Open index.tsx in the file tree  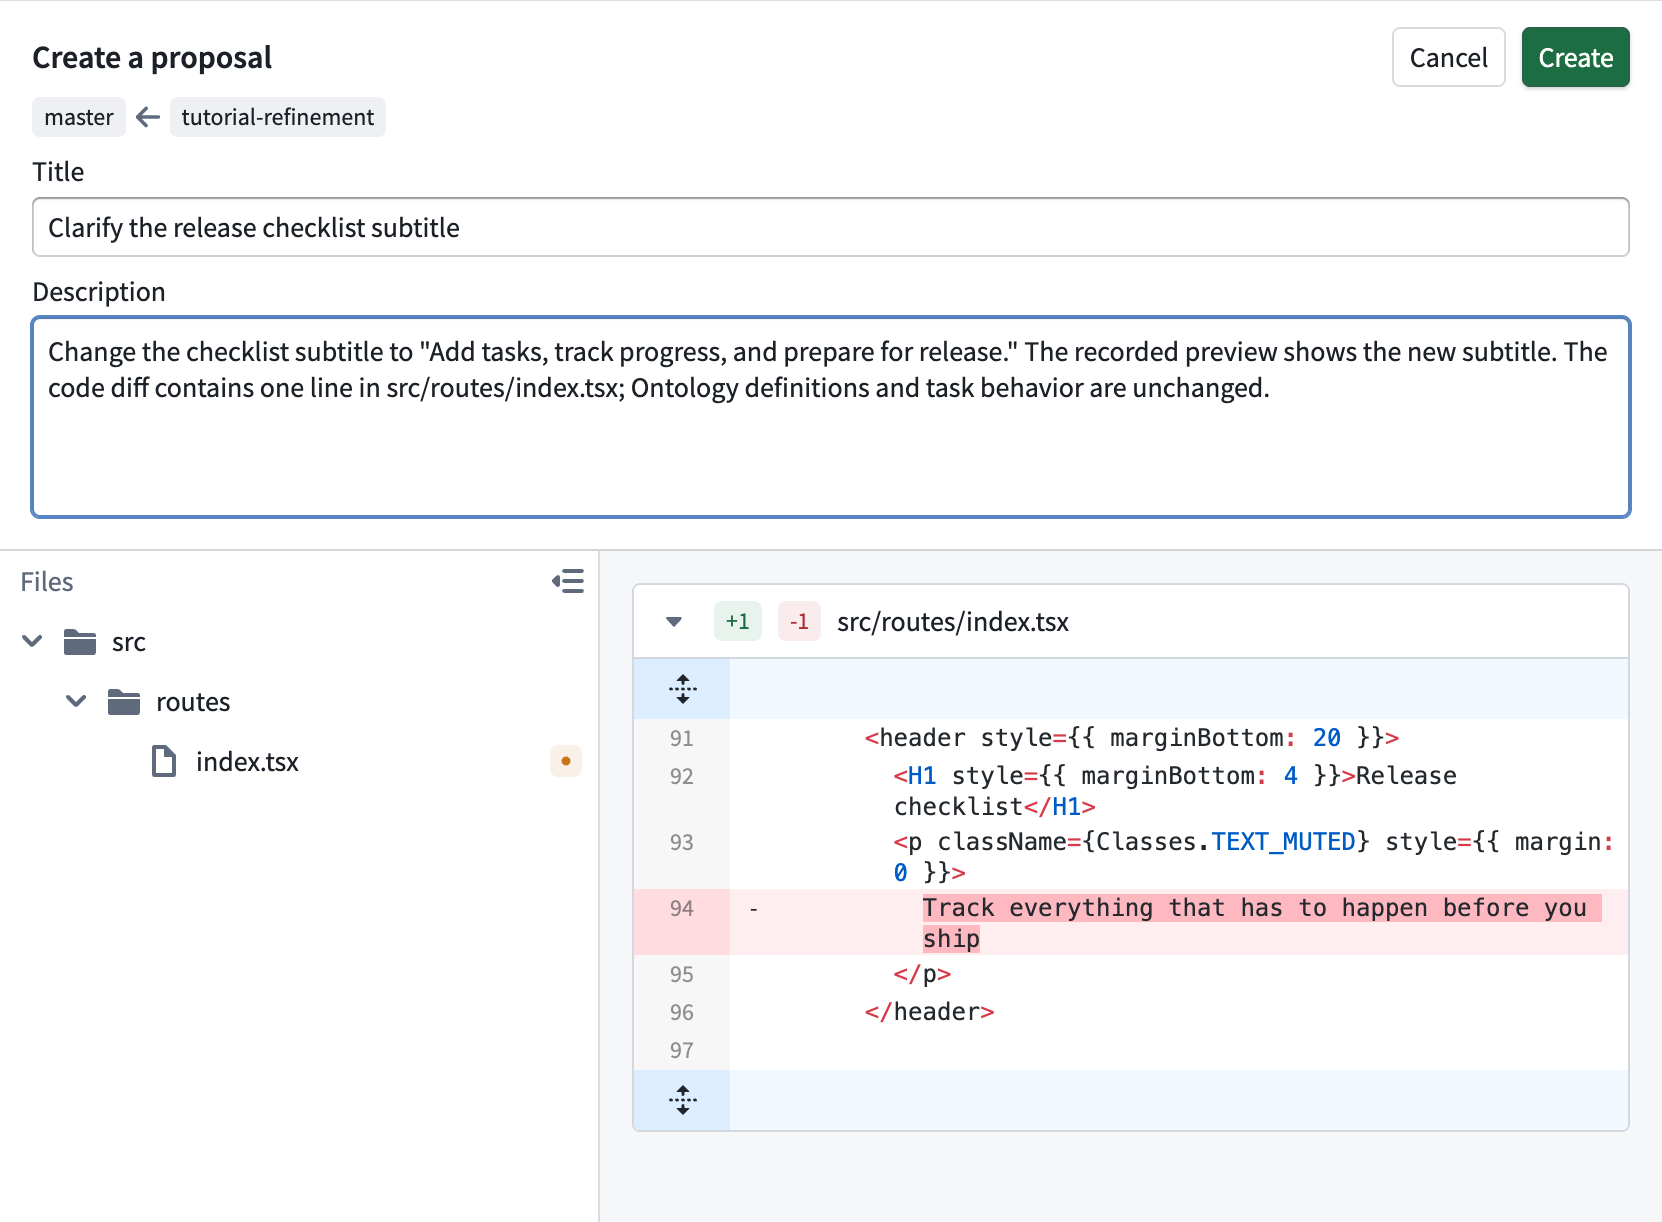pyautogui.click(x=247, y=762)
